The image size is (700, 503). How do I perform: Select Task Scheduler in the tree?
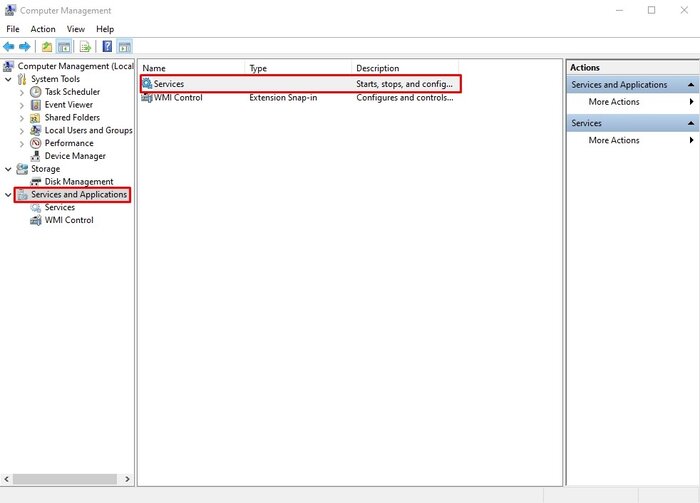point(72,92)
